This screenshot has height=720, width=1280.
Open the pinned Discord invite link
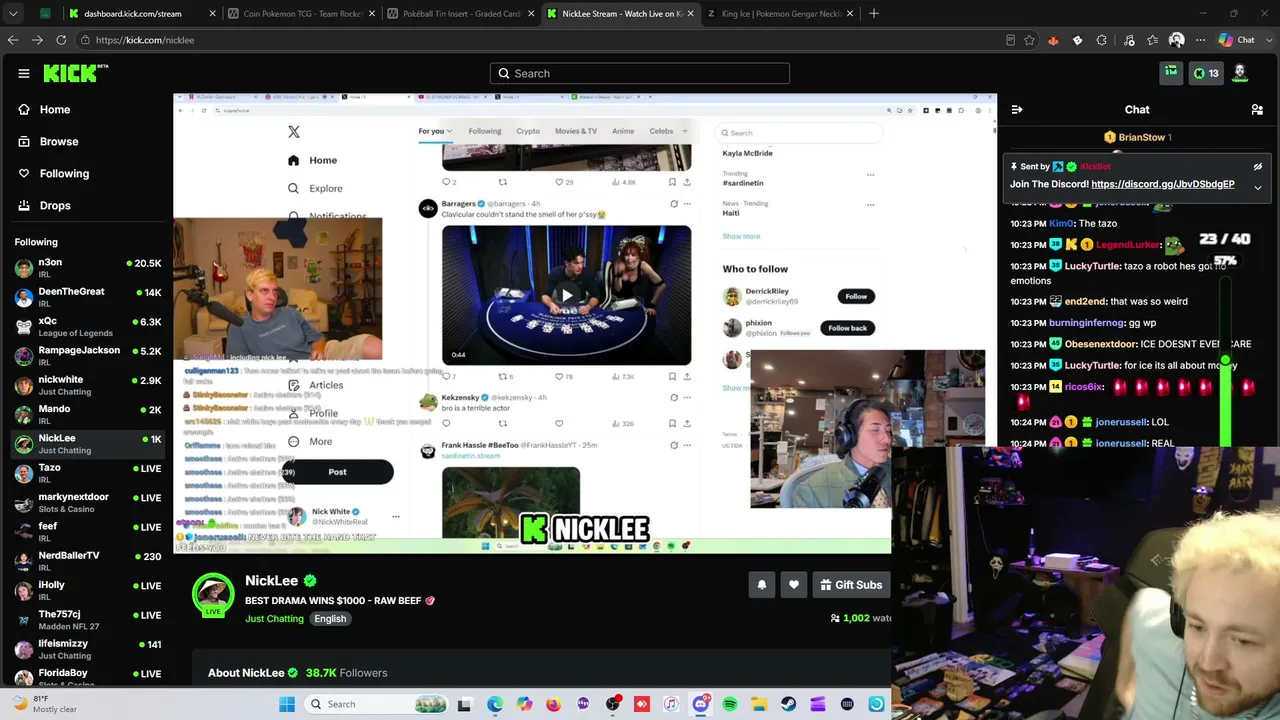pyautogui.click(x=1163, y=184)
